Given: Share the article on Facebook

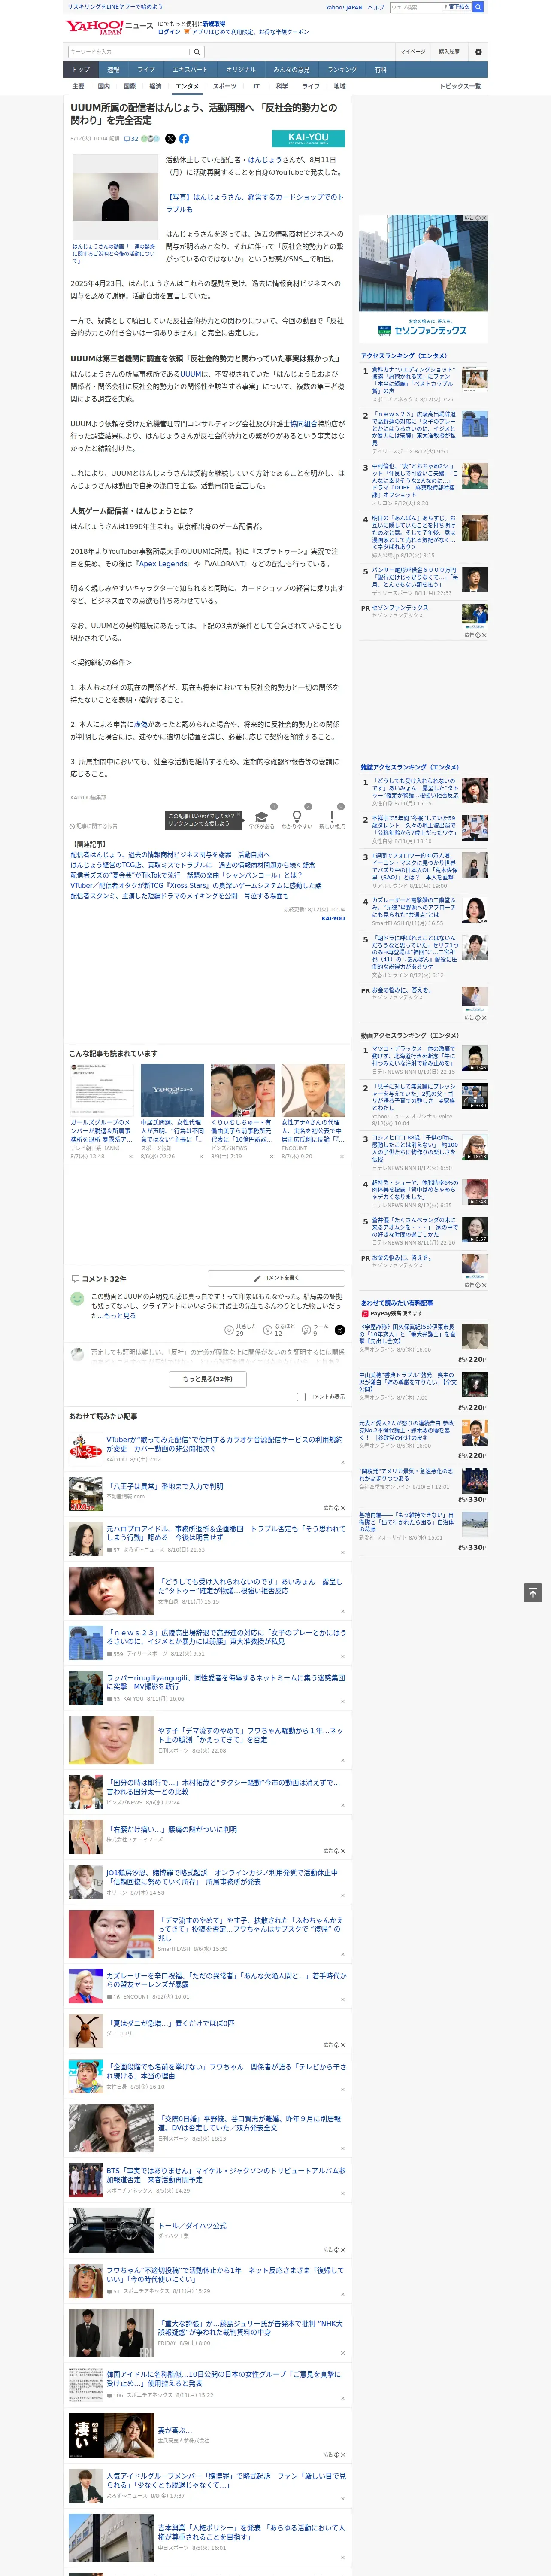Looking at the screenshot, I should coord(184,139).
